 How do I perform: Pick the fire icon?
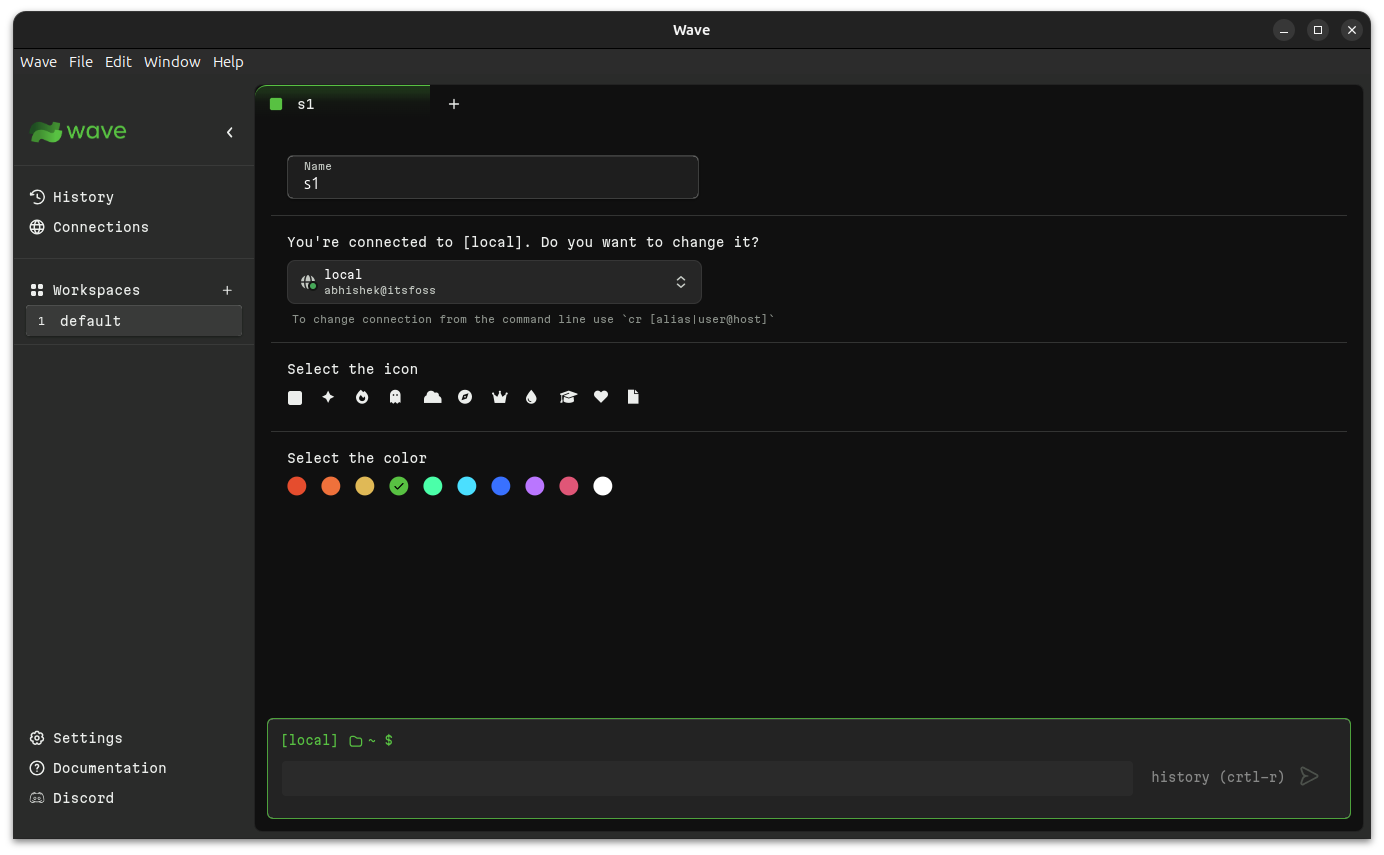pos(362,397)
